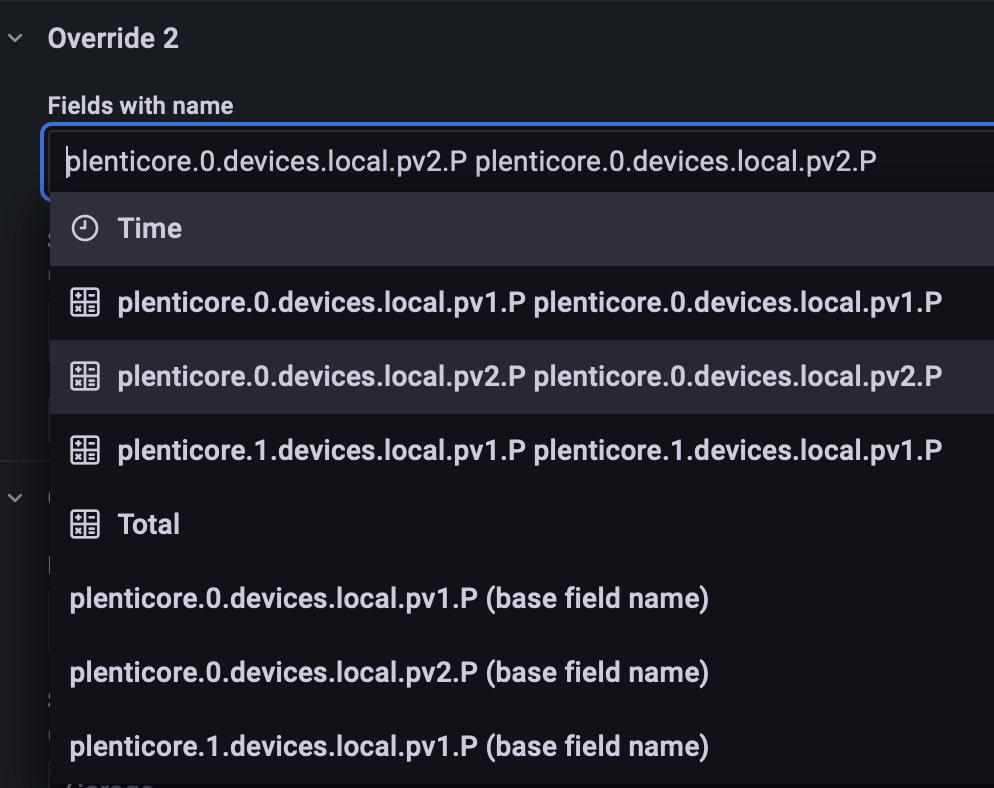The image size is (994, 788).
Task: Click the calculator icon for plenticore.1 pv1.P
Action: pyautogui.click(x=85, y=451)
